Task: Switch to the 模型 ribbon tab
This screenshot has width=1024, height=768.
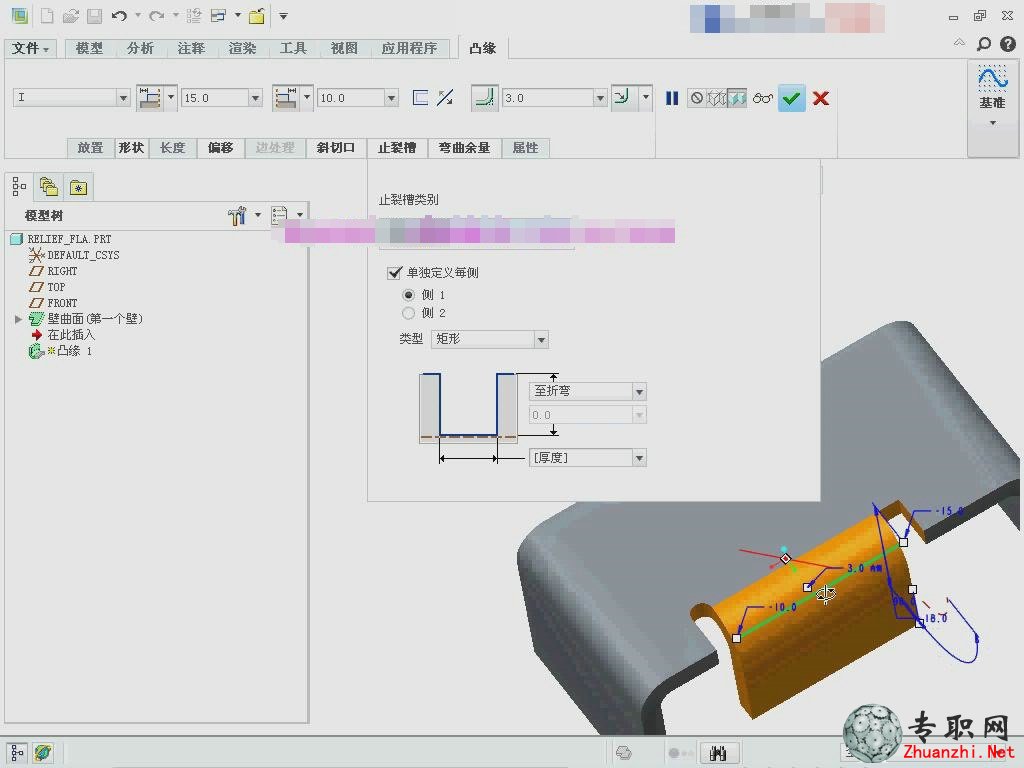Action: click(89, 48)
